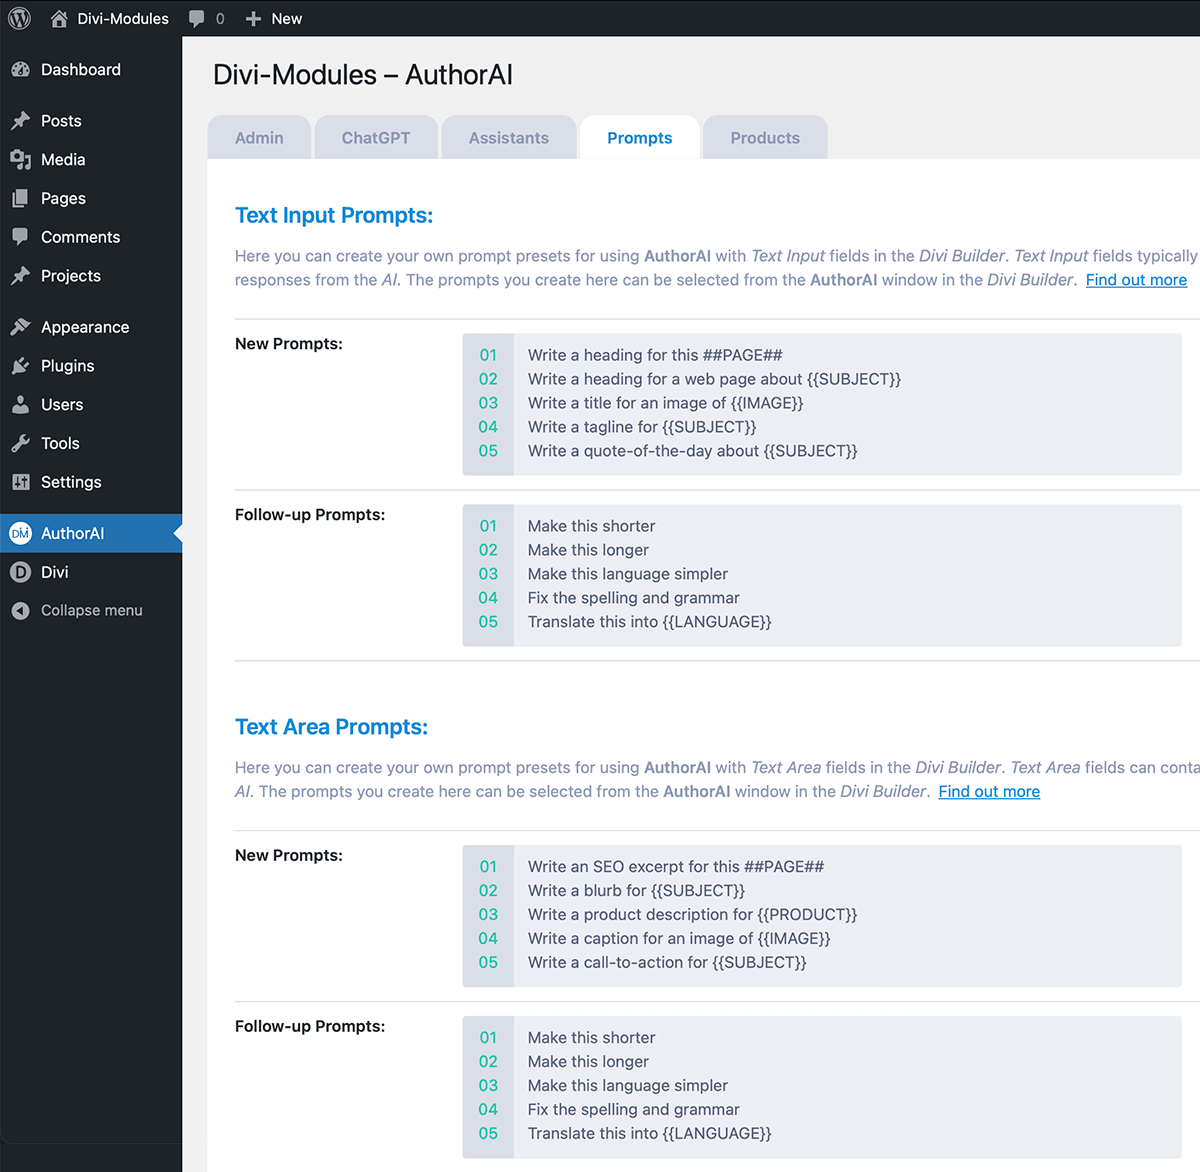Click the home icon beside Divi-Modules
Screen dimensions: 1200x1172
tap(59, 18)
